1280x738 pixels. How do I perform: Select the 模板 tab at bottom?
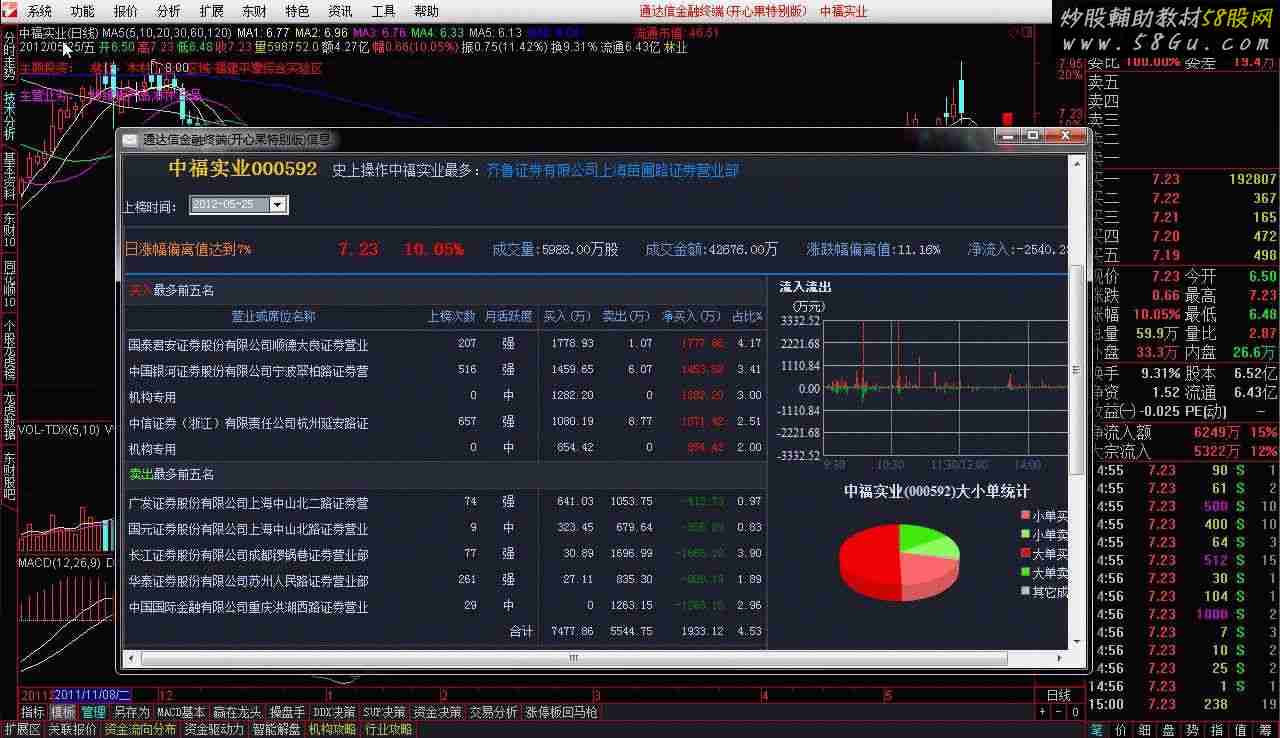[x=63, y=712]
